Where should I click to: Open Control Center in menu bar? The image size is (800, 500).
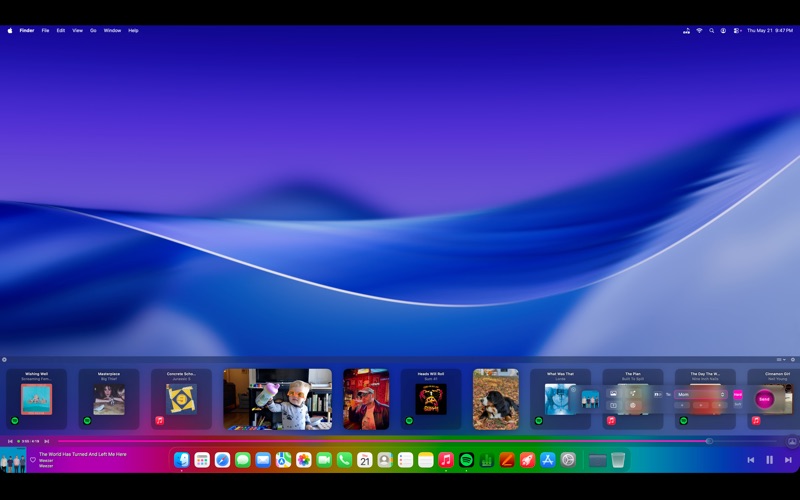(x=737, y=31)
